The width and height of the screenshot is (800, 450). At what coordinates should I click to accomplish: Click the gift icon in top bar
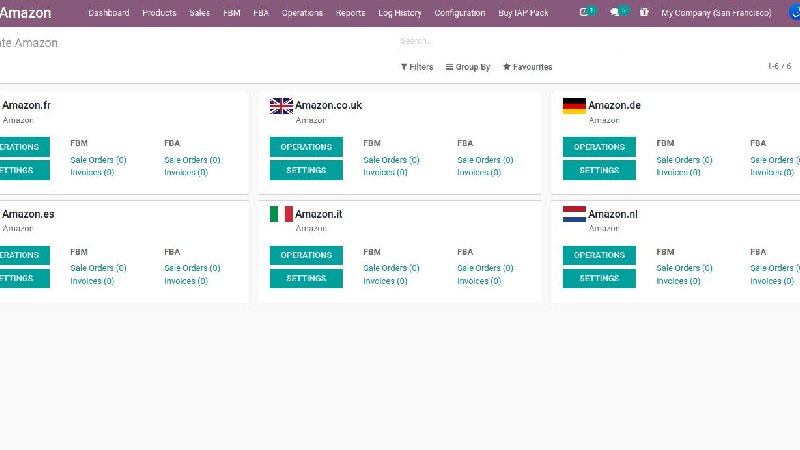point(644,12)
